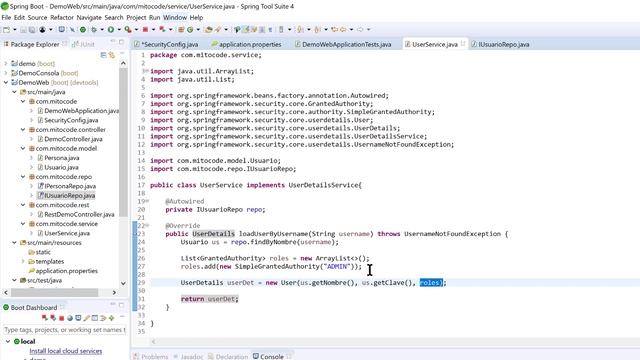
Task: Click Package Explorer scrollbar down arrow
Action: pos(123,283)
